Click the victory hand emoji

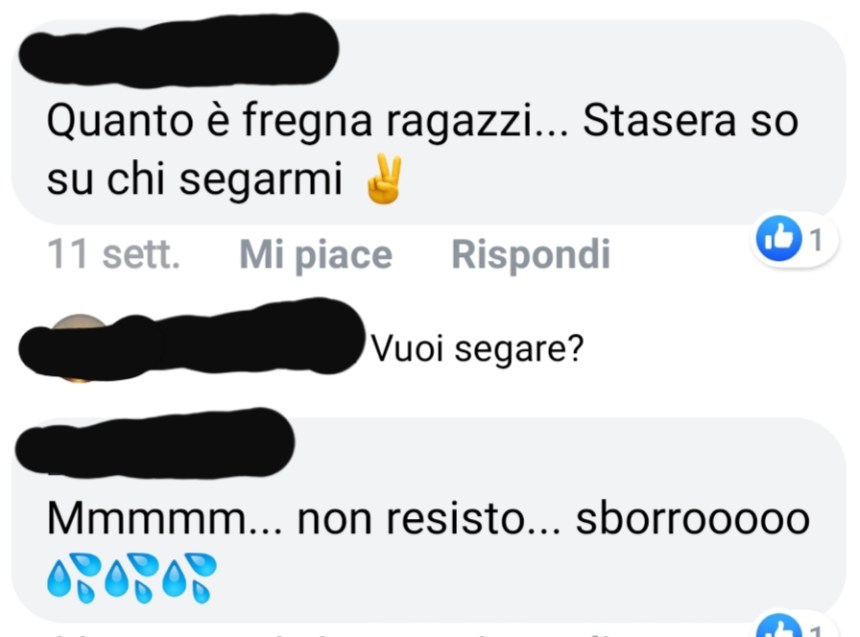pyautogui.click(x=384, y=179)
